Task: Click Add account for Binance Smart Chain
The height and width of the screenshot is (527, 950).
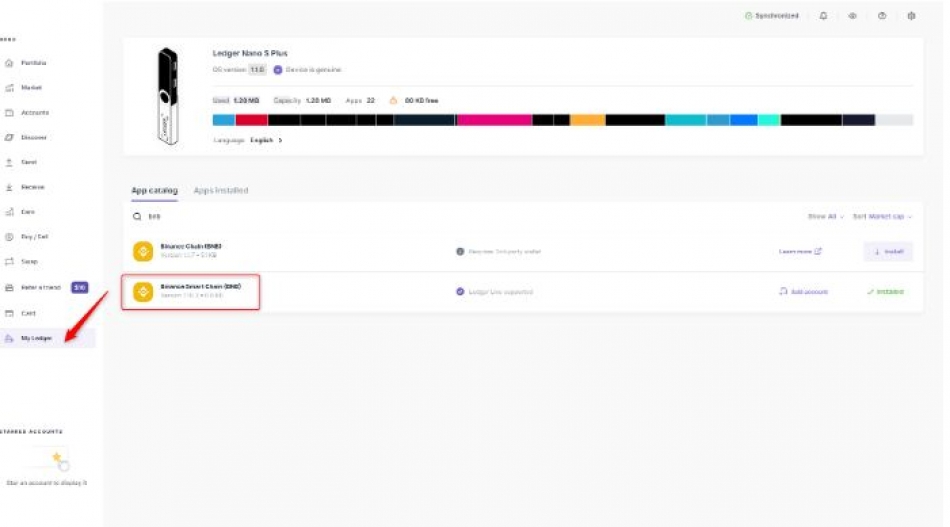Action: click(x=803, y=292)
